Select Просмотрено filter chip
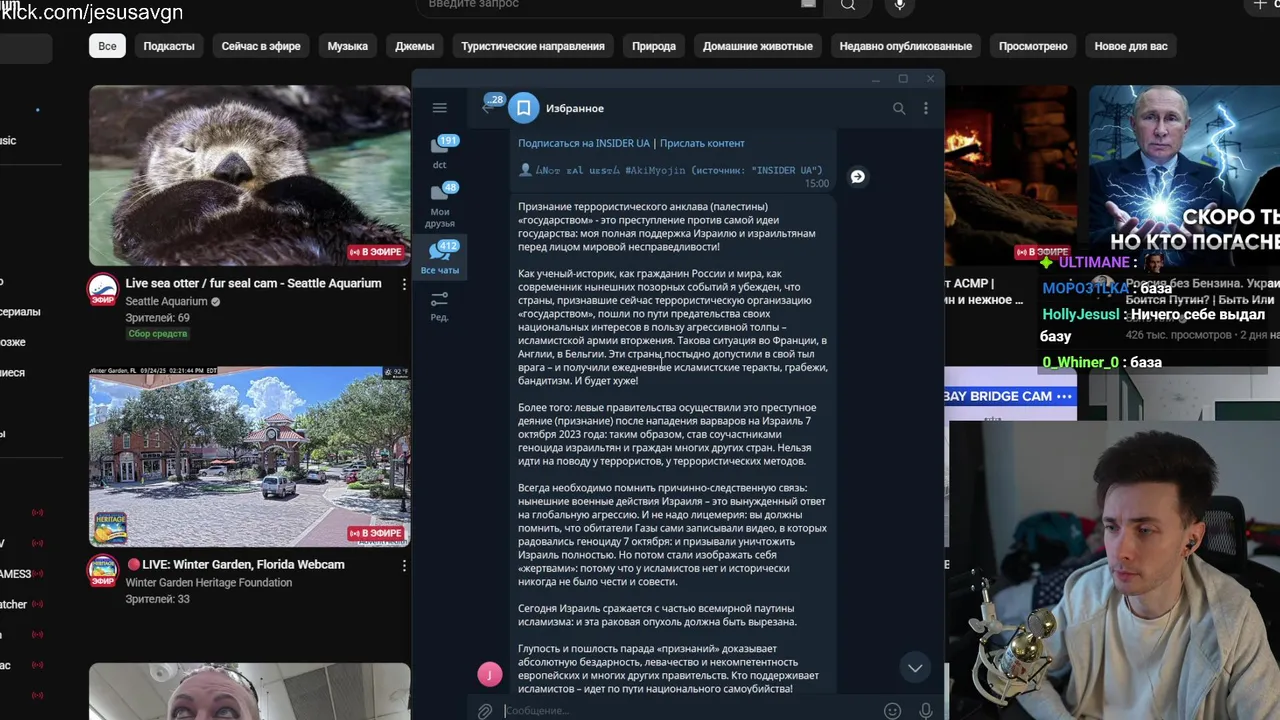1280x720 pixels. pyautogui.click(x=1033, y=46)
